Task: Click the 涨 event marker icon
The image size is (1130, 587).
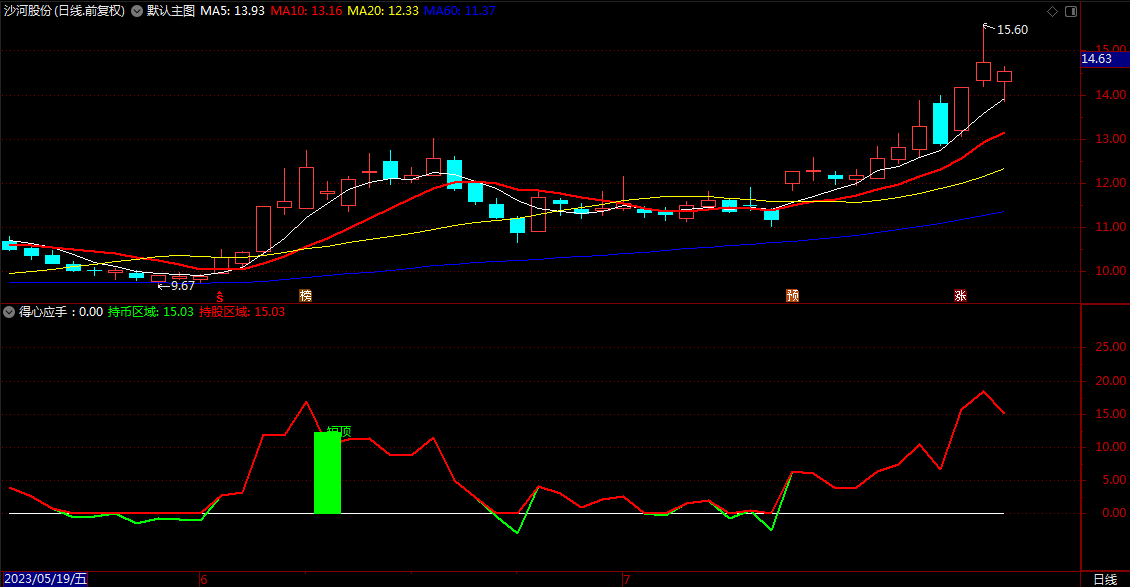Action: pyautogui.click(x=960, y=295)
